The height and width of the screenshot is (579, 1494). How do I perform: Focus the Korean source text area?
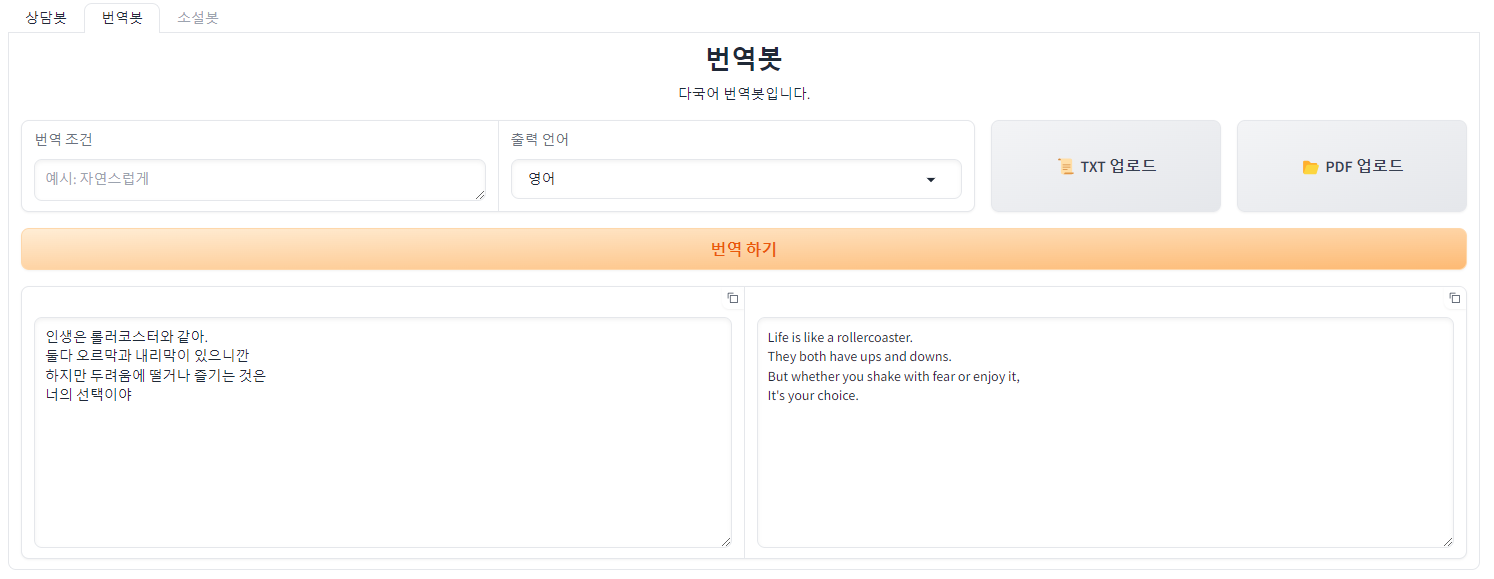tap(383, 433)
